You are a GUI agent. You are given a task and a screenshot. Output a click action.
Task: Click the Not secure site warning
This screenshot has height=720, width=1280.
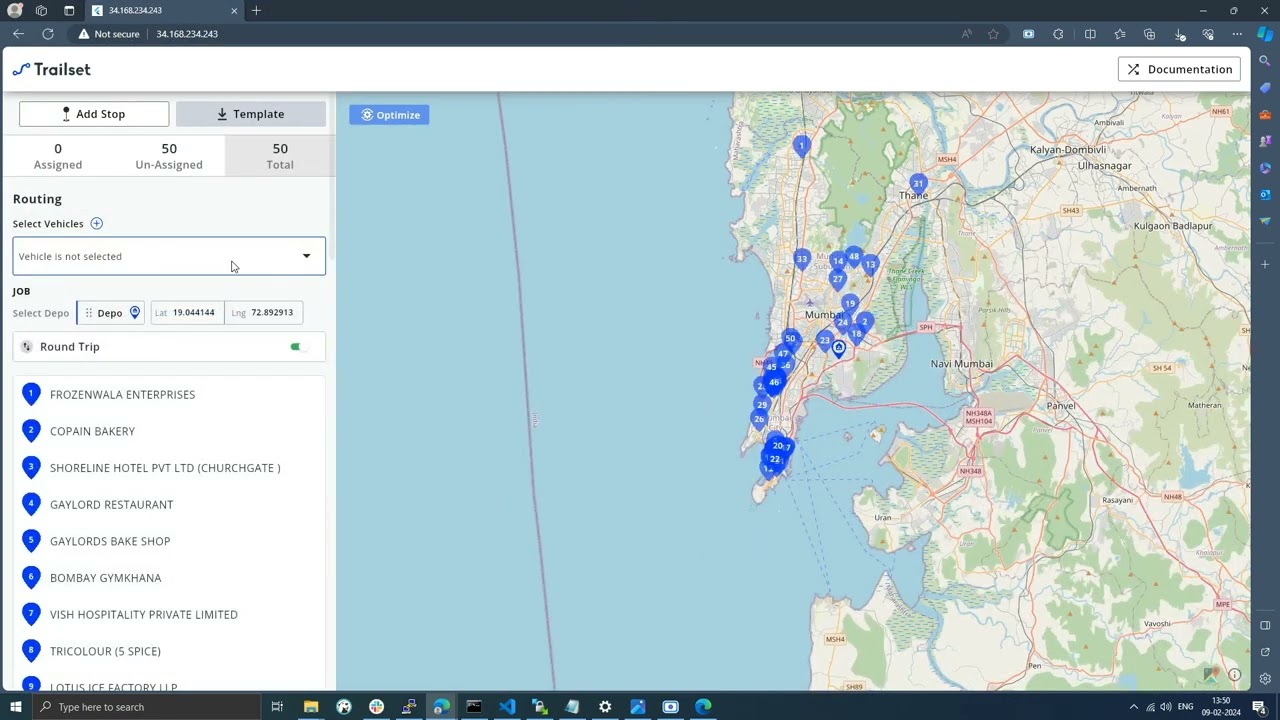pos(109,34)
